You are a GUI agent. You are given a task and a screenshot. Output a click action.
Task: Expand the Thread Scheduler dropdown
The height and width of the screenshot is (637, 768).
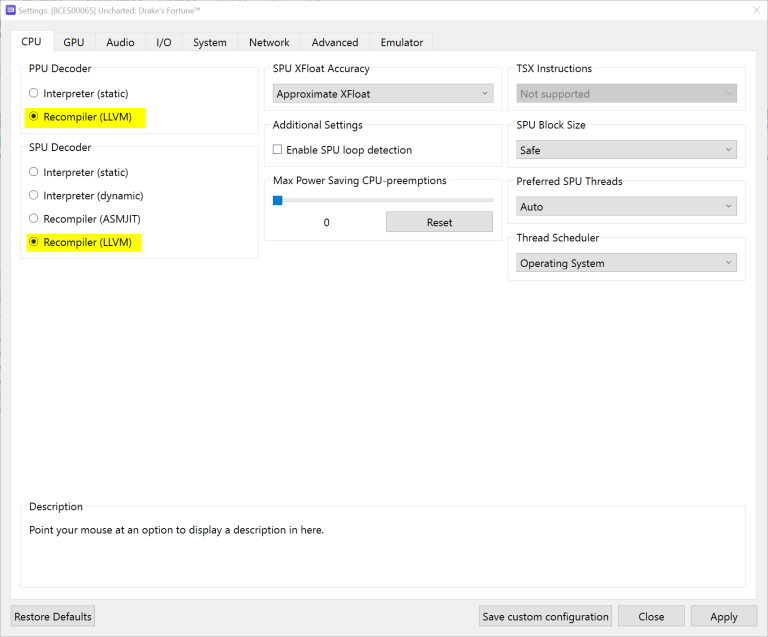(627, 264)
